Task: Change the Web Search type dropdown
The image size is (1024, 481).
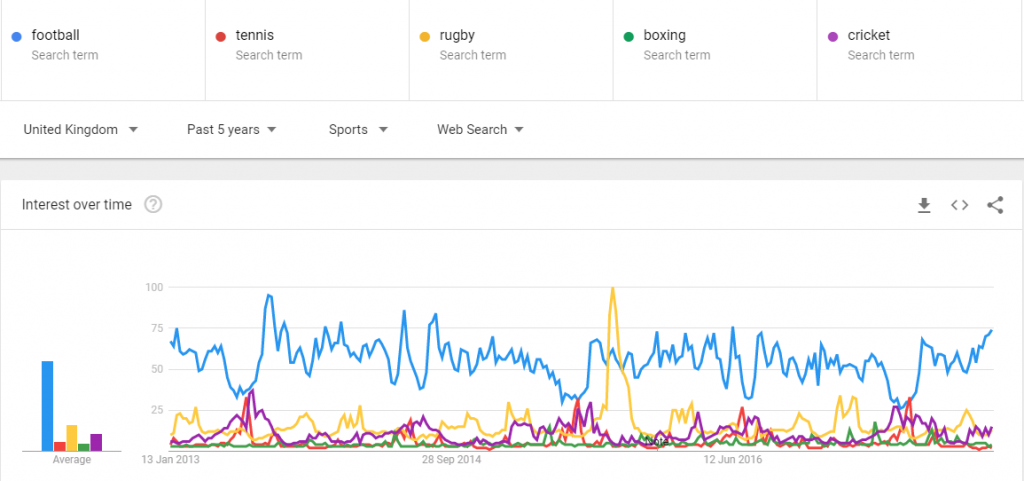Action: click(x=480, y=129)
